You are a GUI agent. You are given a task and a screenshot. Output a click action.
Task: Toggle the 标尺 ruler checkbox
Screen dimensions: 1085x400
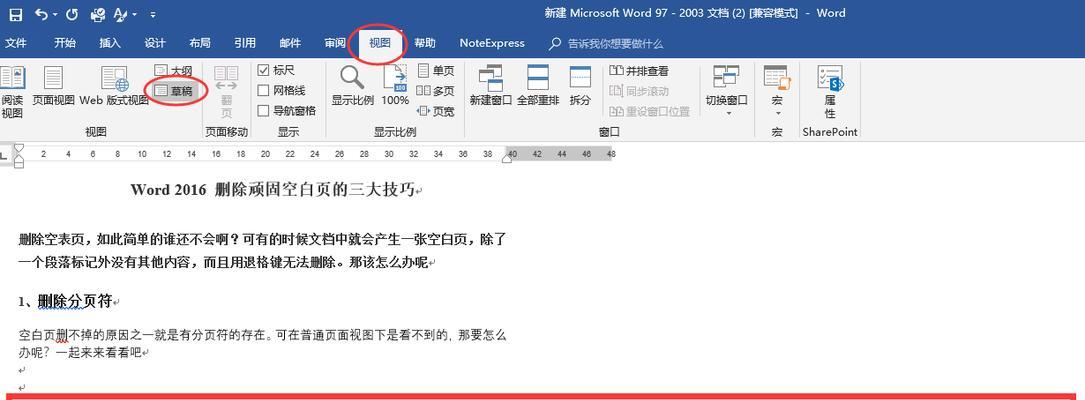click(x=277, y=70)
